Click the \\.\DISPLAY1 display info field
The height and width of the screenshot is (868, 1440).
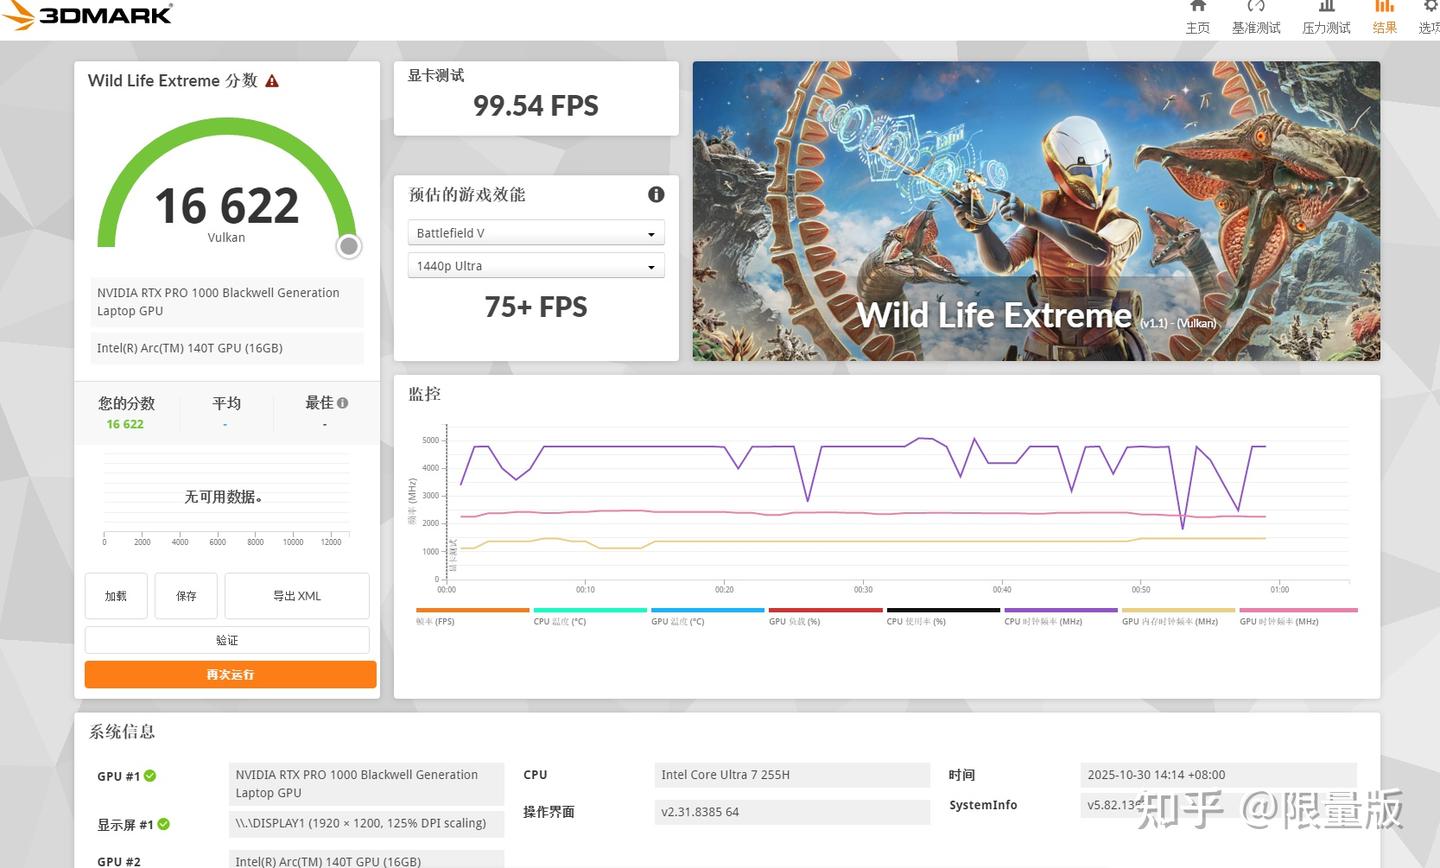(x=366, y=823)
